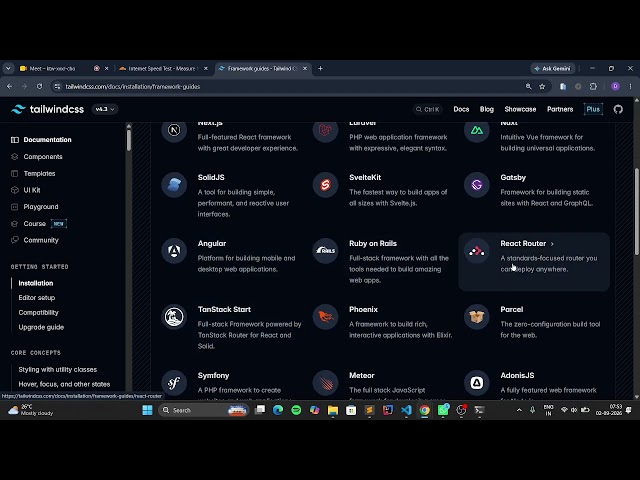This screenshot has width=640, height=480.
Task: Launch Spotify from the taskbar
Action: point(296,410)
